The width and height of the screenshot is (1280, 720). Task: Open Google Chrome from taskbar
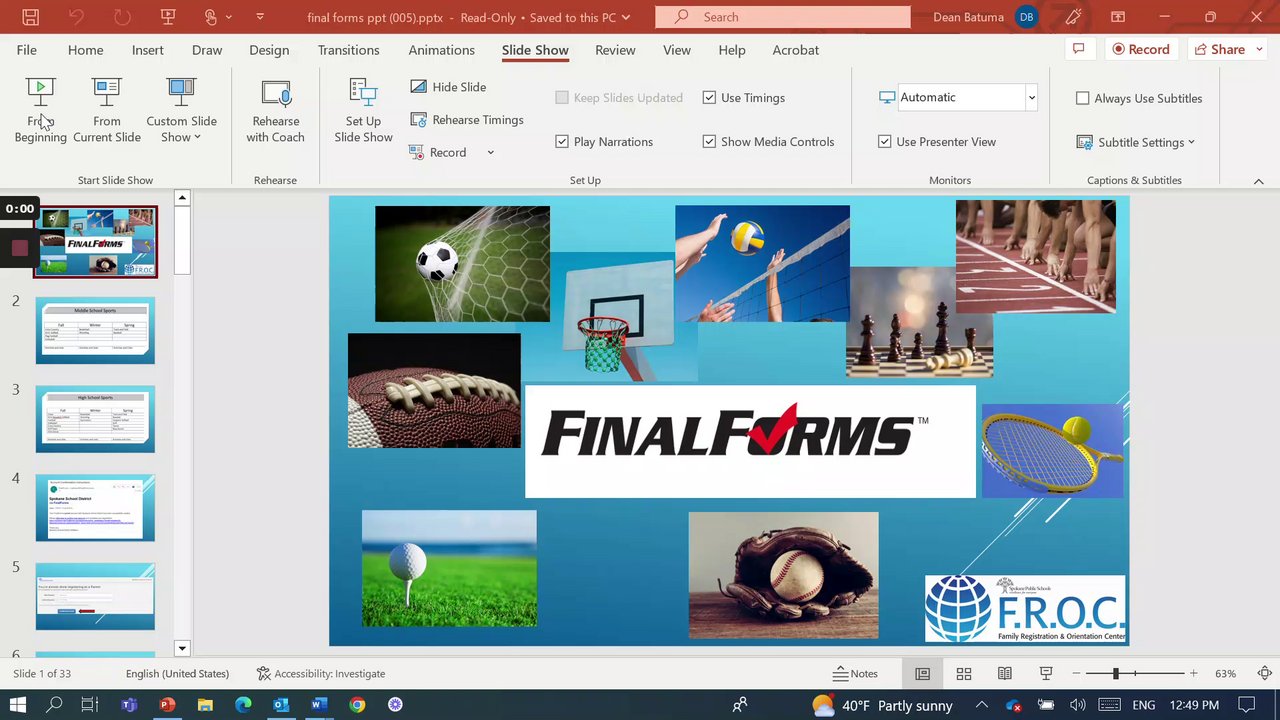[x=357, y=705]
